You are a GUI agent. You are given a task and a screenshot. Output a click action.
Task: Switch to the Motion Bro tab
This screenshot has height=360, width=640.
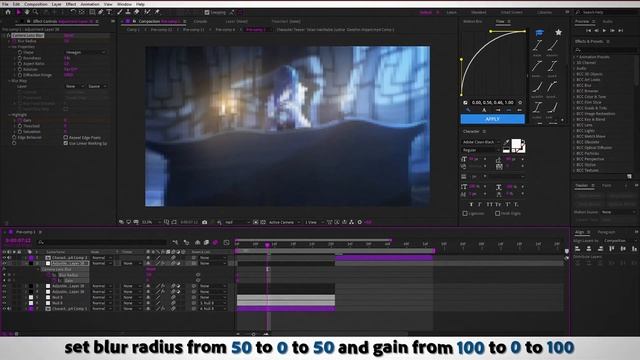(x=473, y=21)
